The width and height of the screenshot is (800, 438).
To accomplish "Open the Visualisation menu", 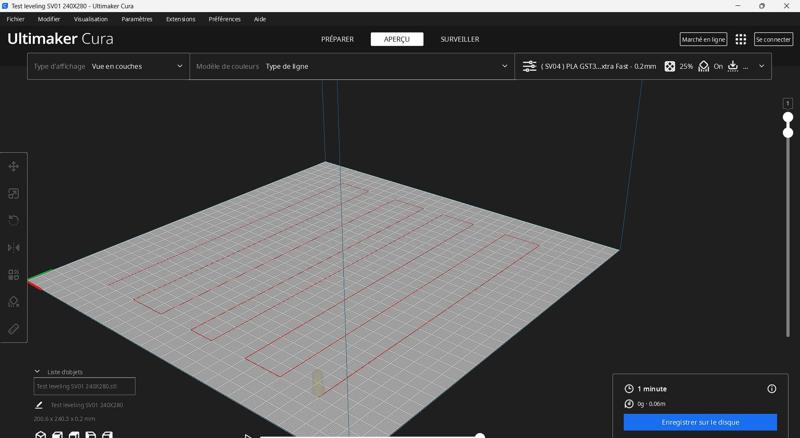I will click(91, 19).
